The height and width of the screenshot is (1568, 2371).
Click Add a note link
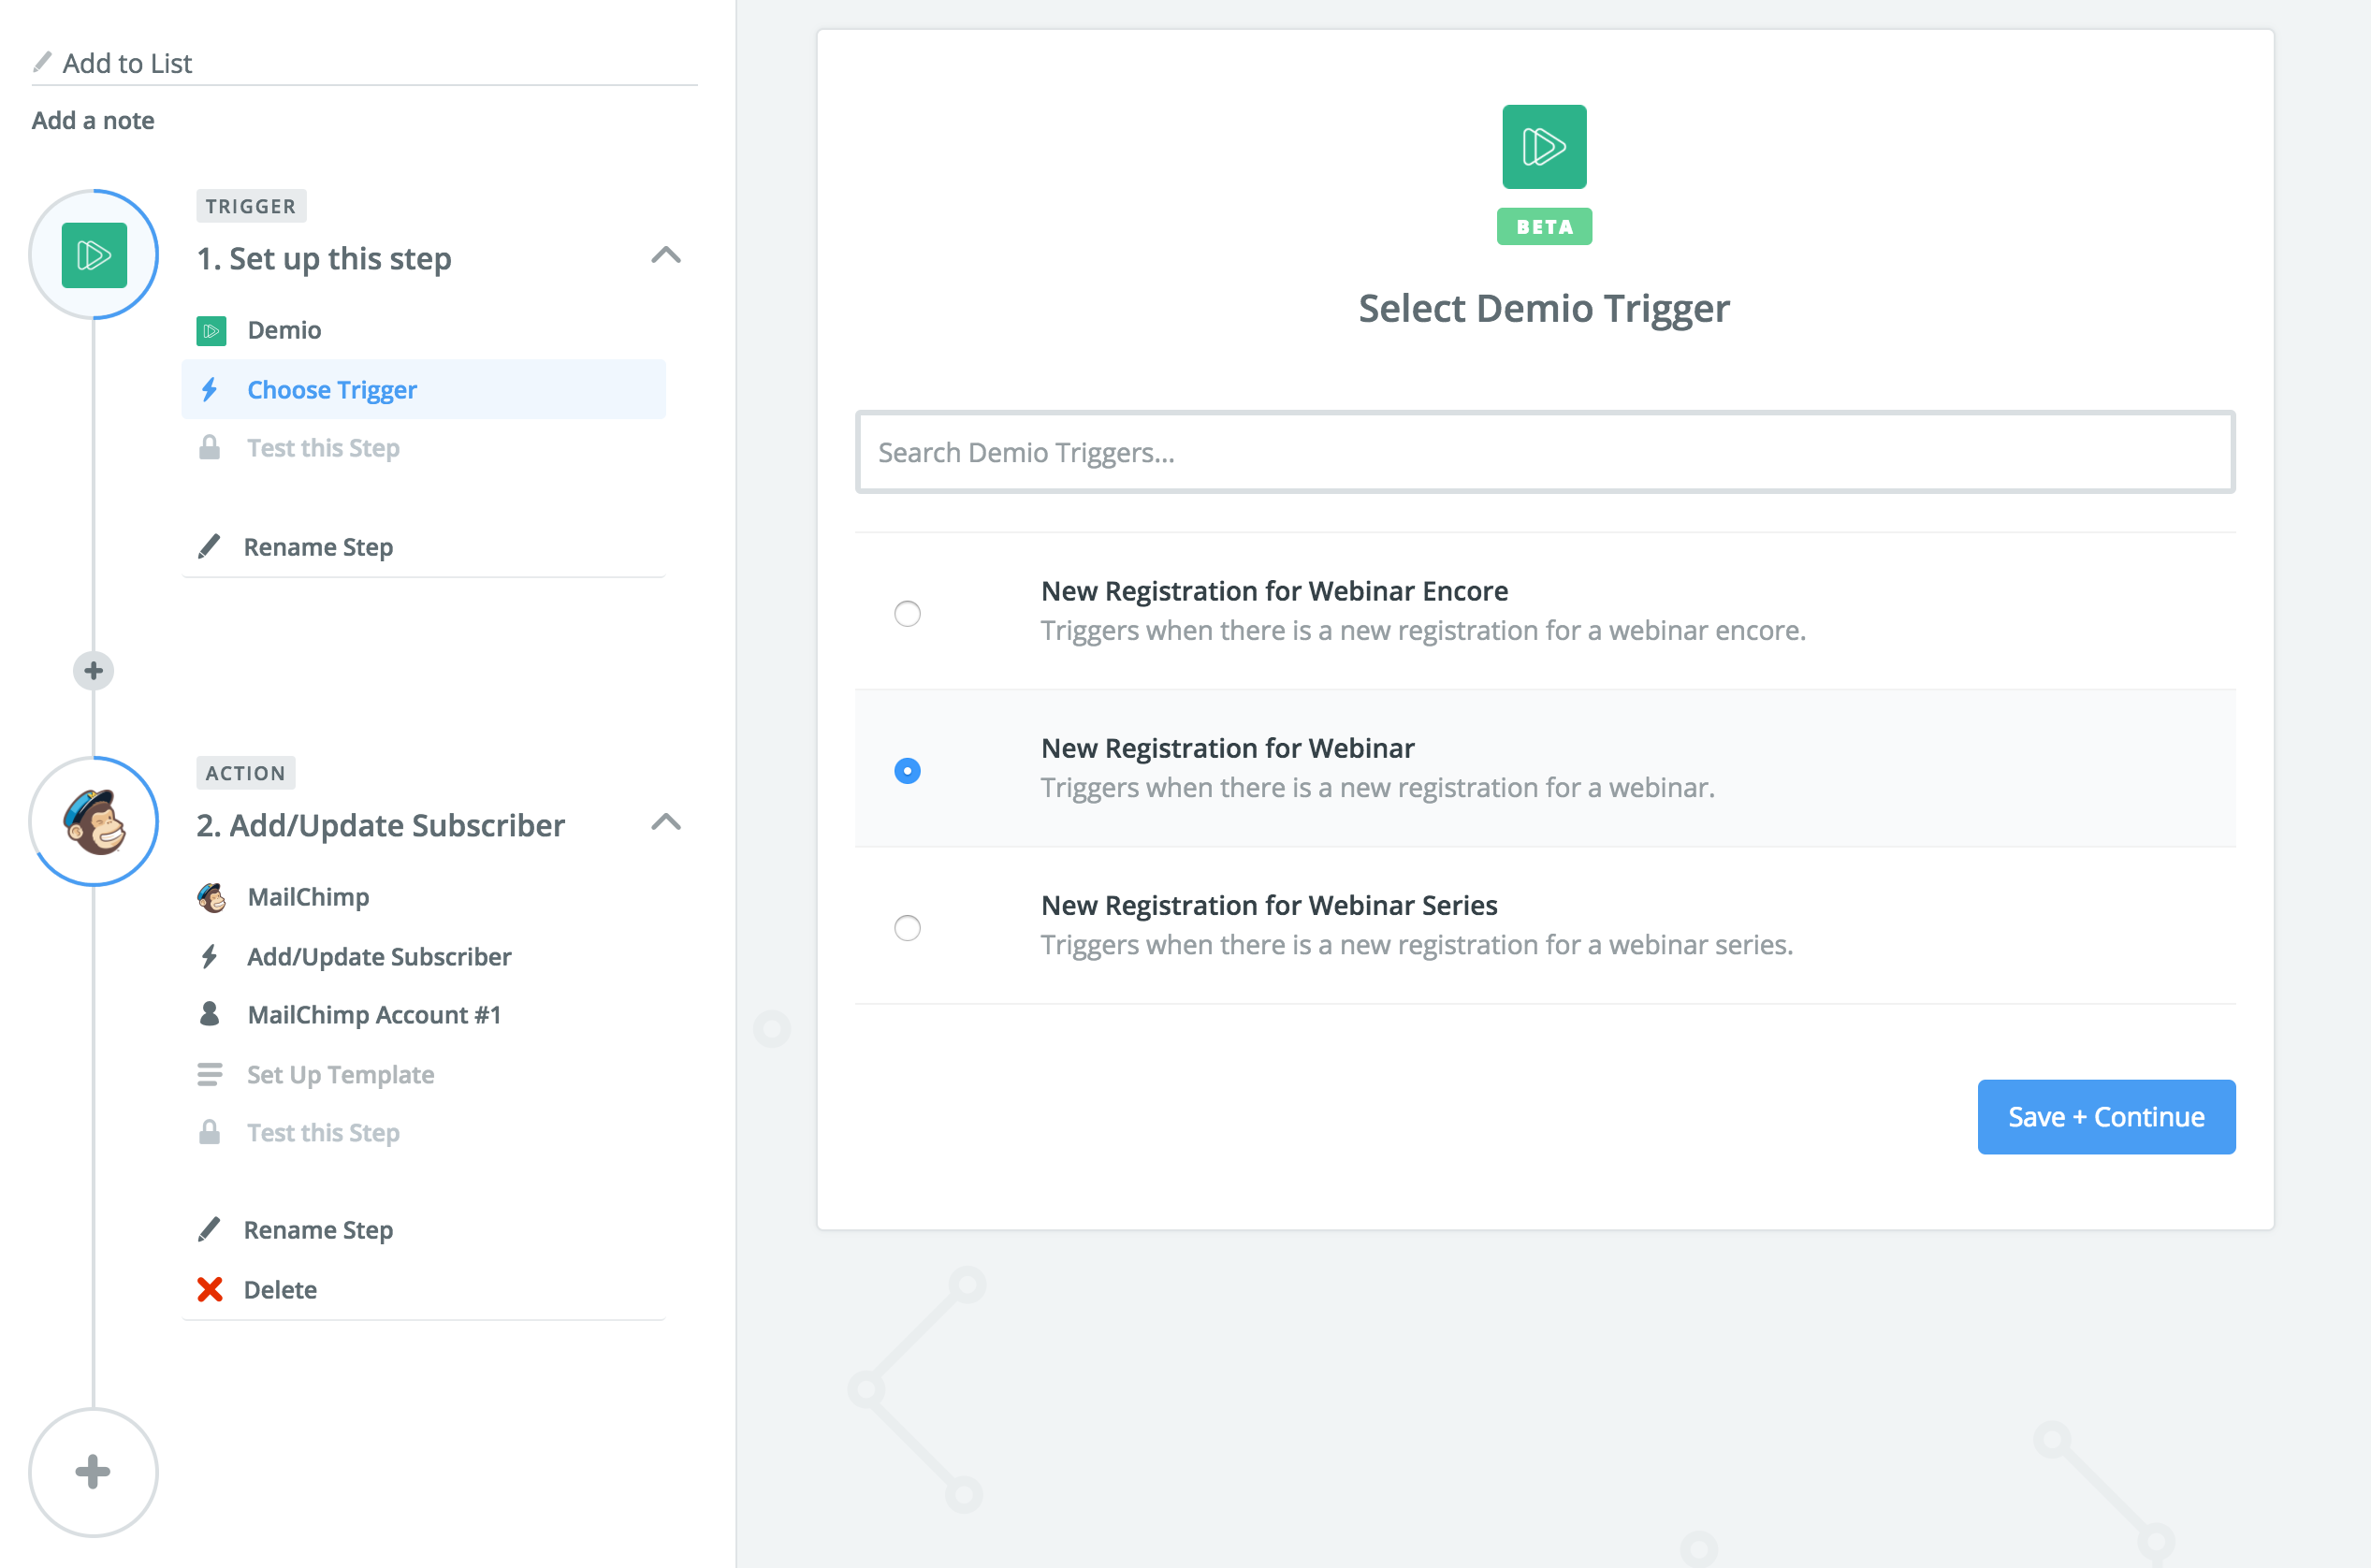(93, 121)
